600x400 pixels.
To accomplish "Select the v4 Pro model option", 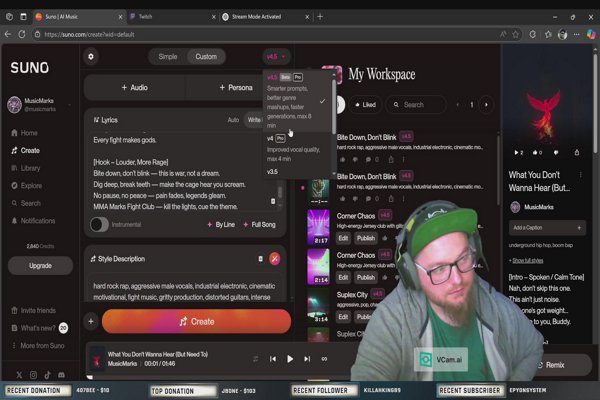I will (x=296, y=149).
